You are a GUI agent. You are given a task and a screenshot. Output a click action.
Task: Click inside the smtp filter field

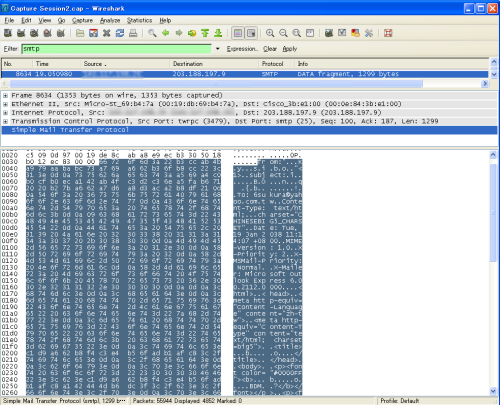(116, 49)
